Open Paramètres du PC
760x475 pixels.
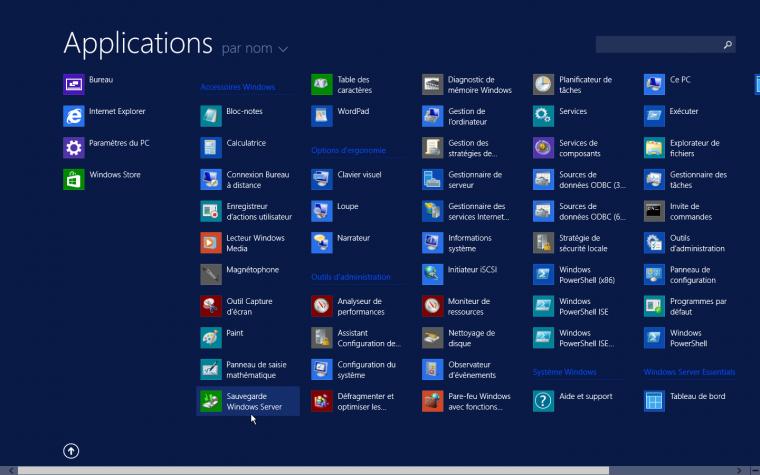(74, 148)
